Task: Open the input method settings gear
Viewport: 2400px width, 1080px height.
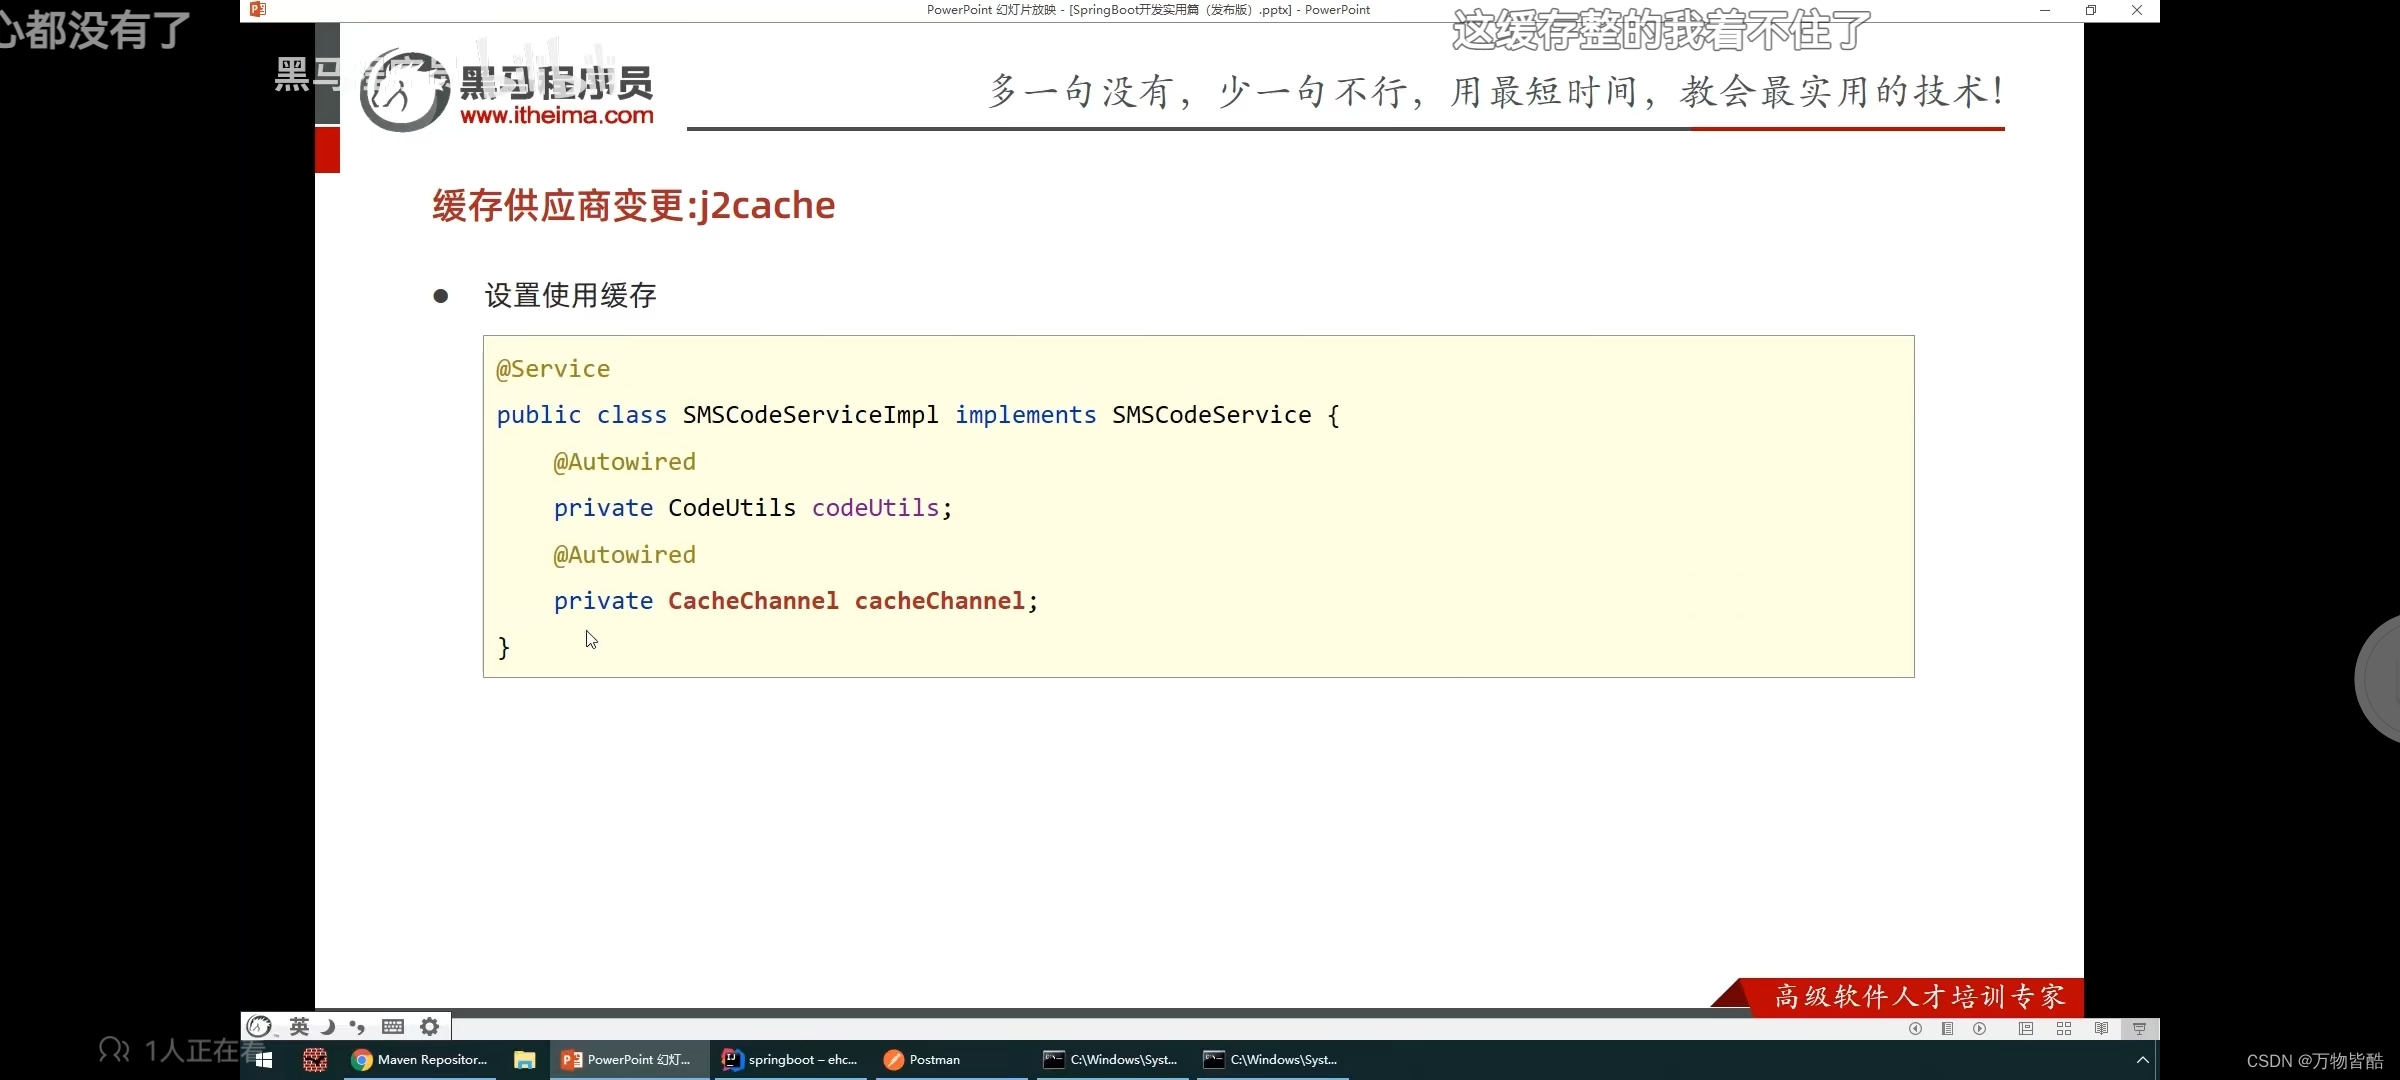Action: coord(429,1026)
